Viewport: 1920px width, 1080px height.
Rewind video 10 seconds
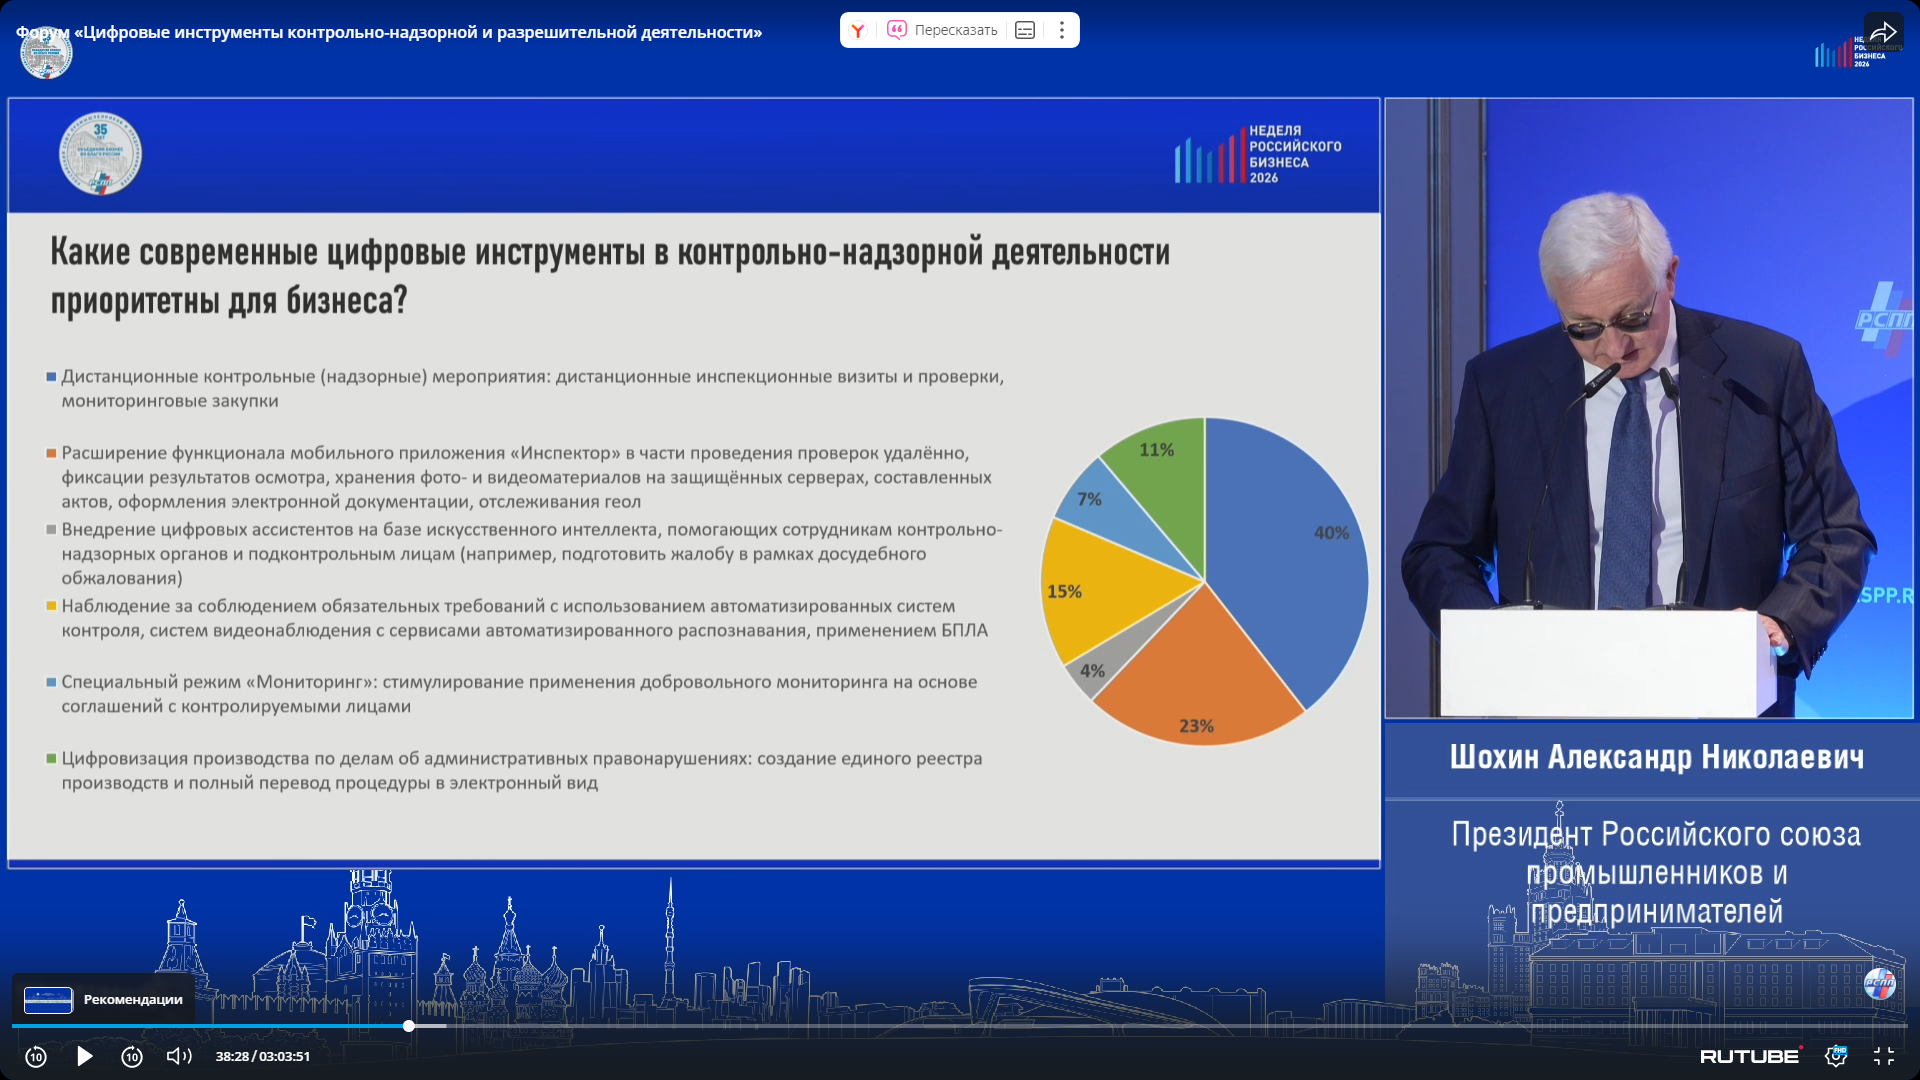(36, 1056)
